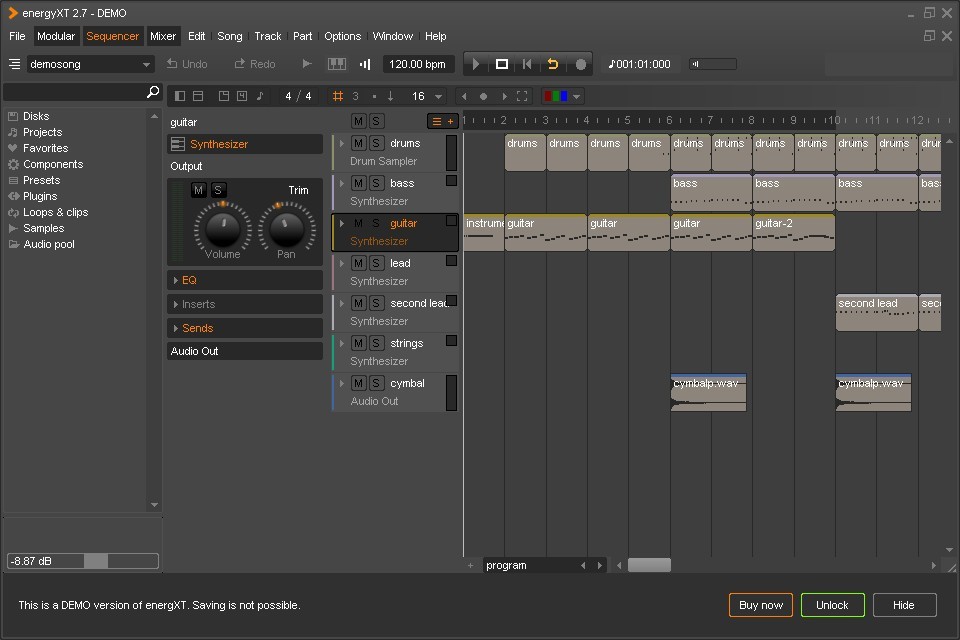This screenshot has width=960, height=640.
Task: Open Loops & clips in the browser
Action: coord(55,212)
